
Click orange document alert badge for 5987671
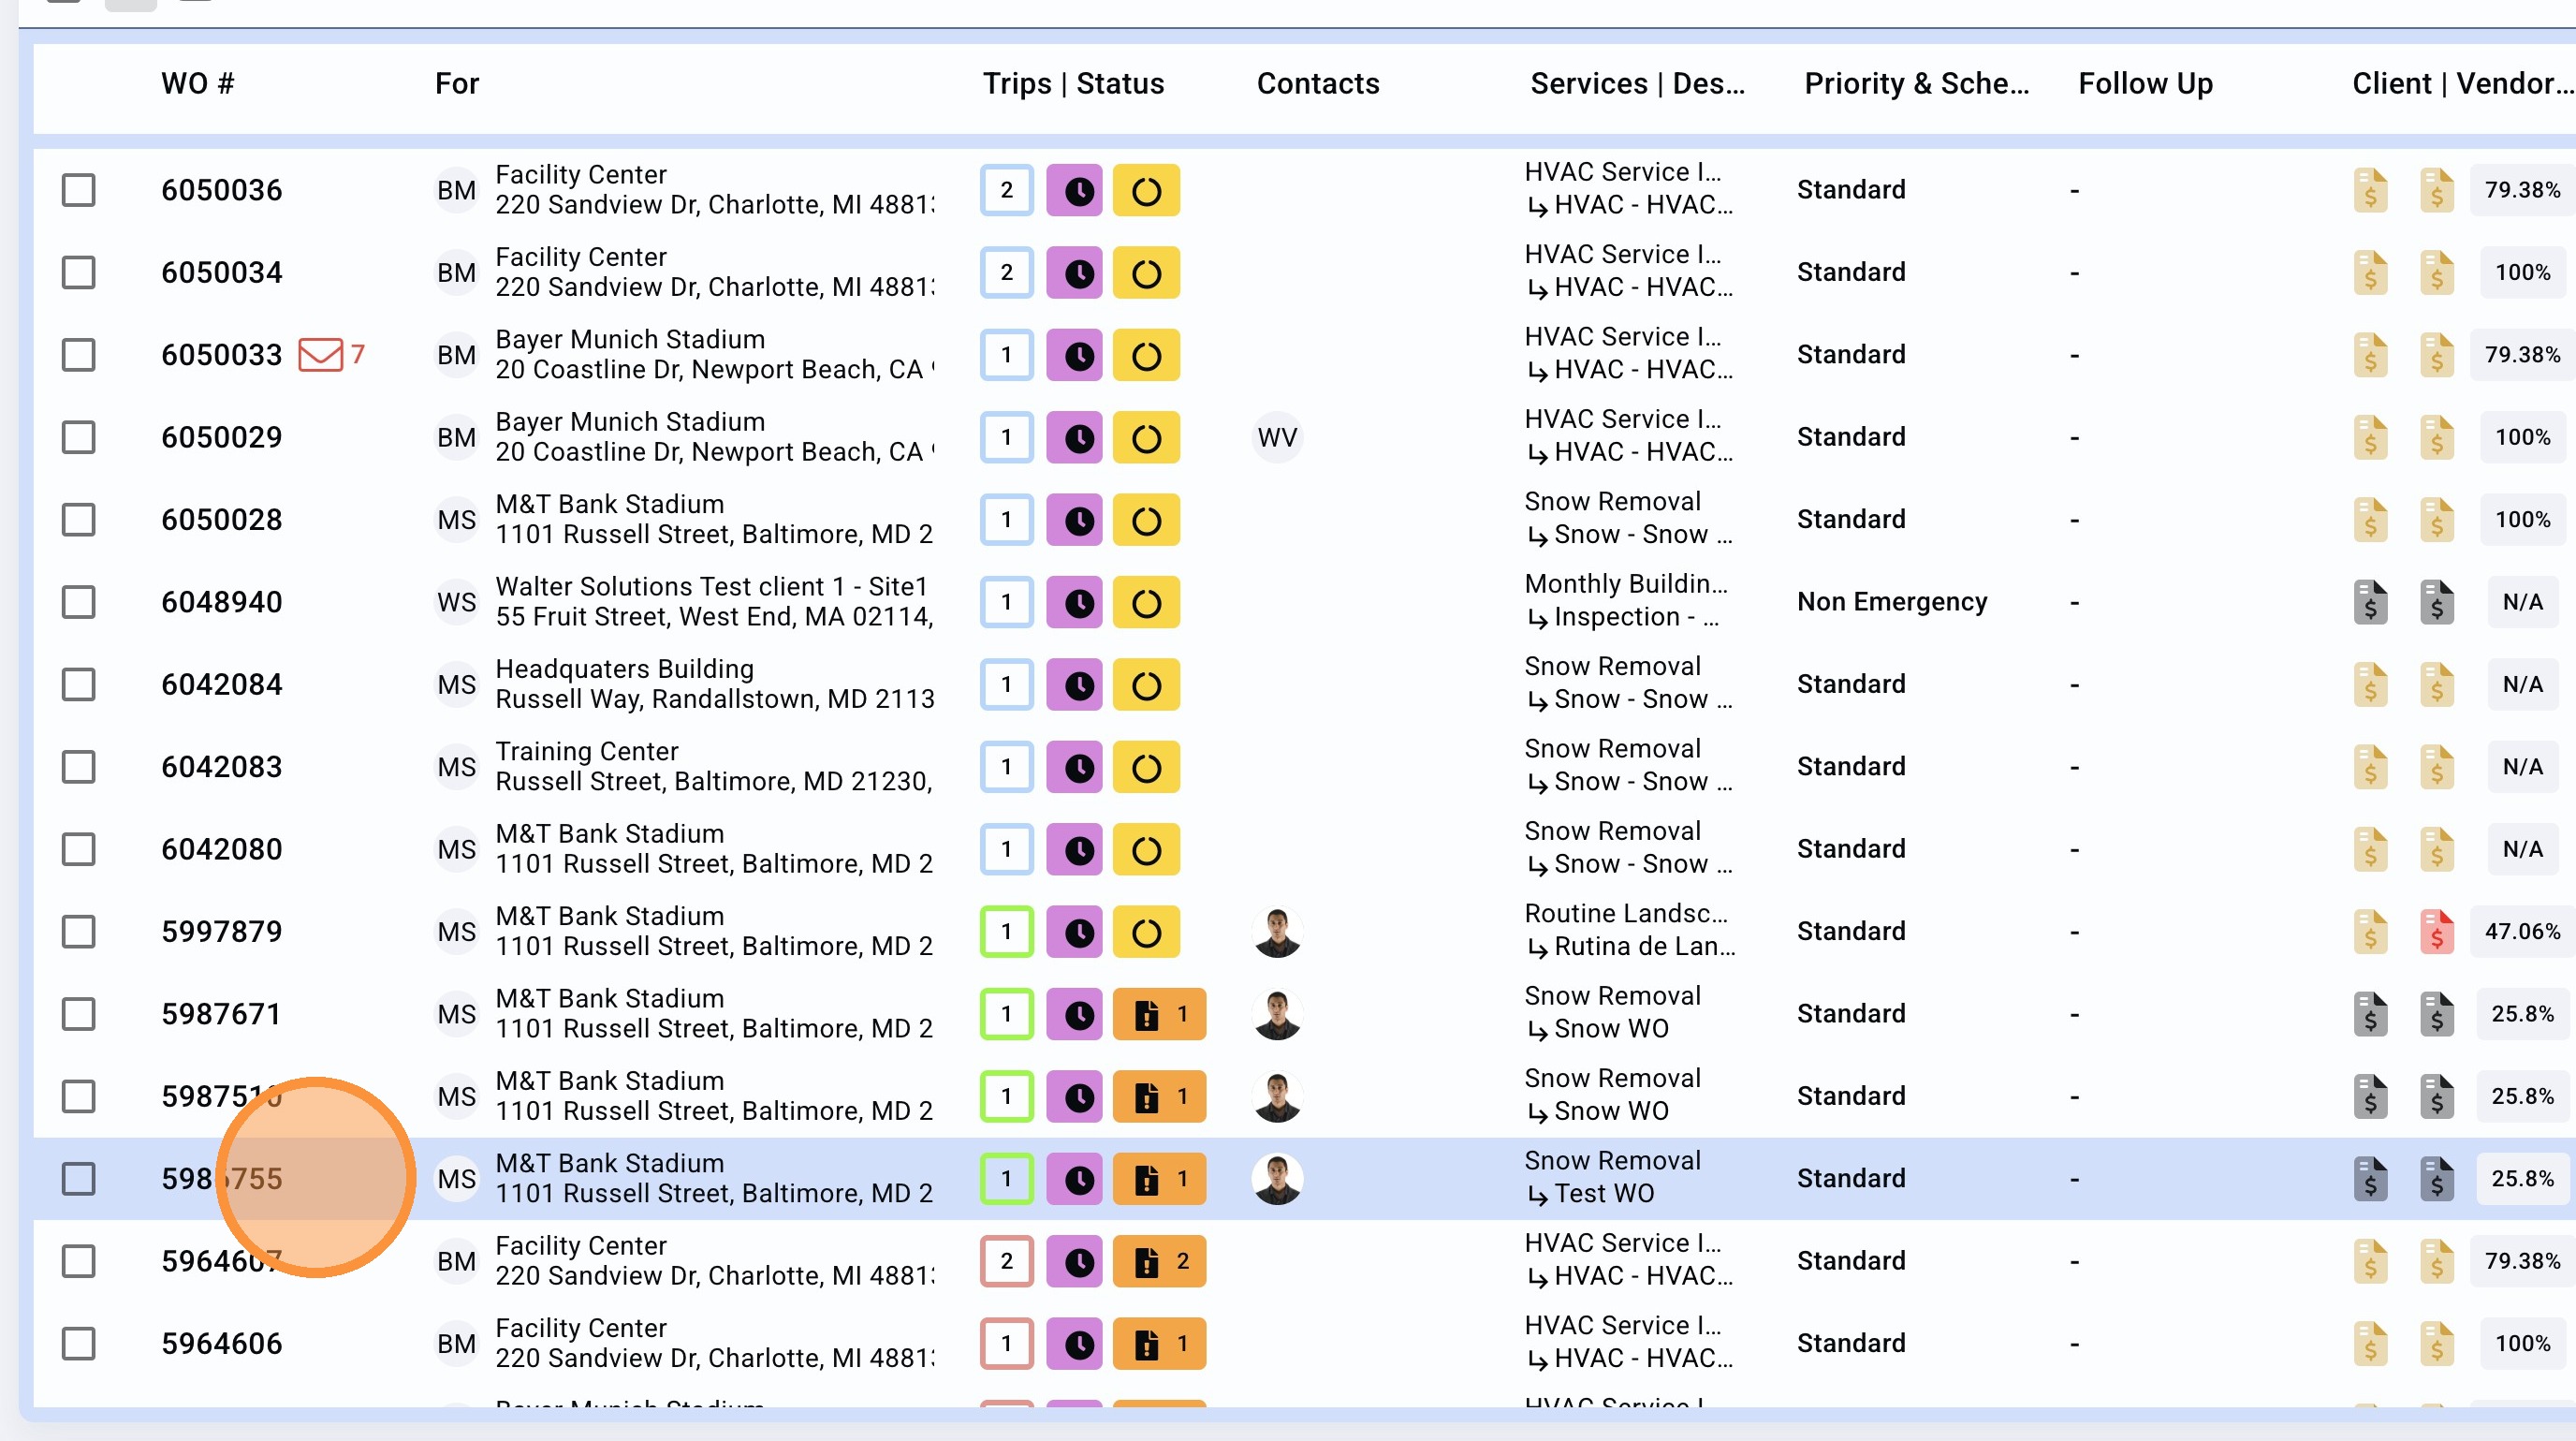click(x=1159, y=1015)
